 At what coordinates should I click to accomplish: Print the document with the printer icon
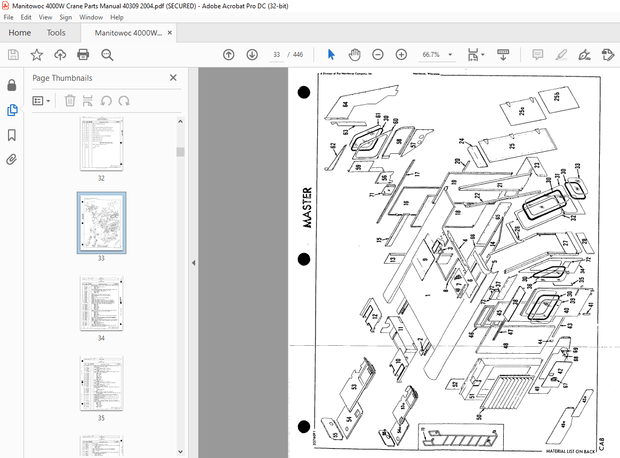click(x=83, y=55)
